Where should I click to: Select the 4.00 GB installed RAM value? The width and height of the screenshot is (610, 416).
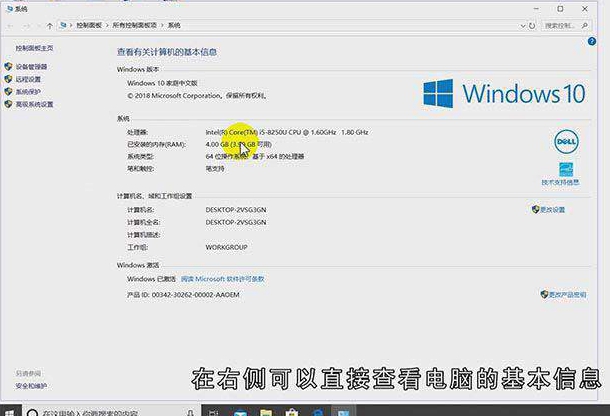[x=238, y=144]
